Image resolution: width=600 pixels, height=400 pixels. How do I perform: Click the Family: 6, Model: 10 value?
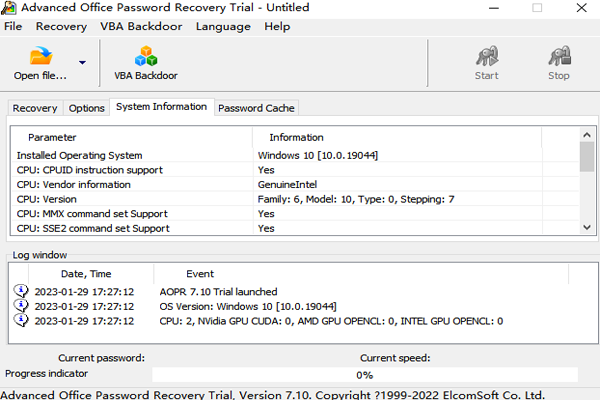356,199
